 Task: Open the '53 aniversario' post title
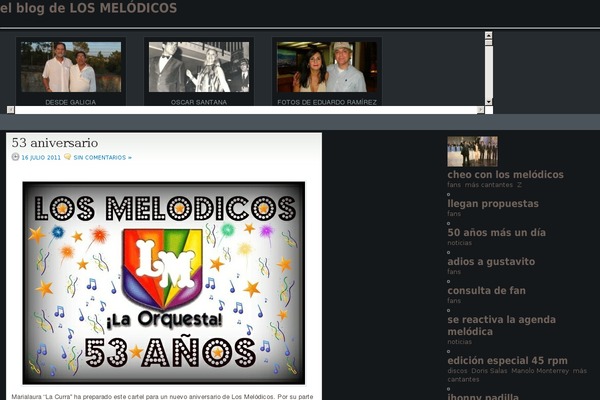[x=55, y=143]
